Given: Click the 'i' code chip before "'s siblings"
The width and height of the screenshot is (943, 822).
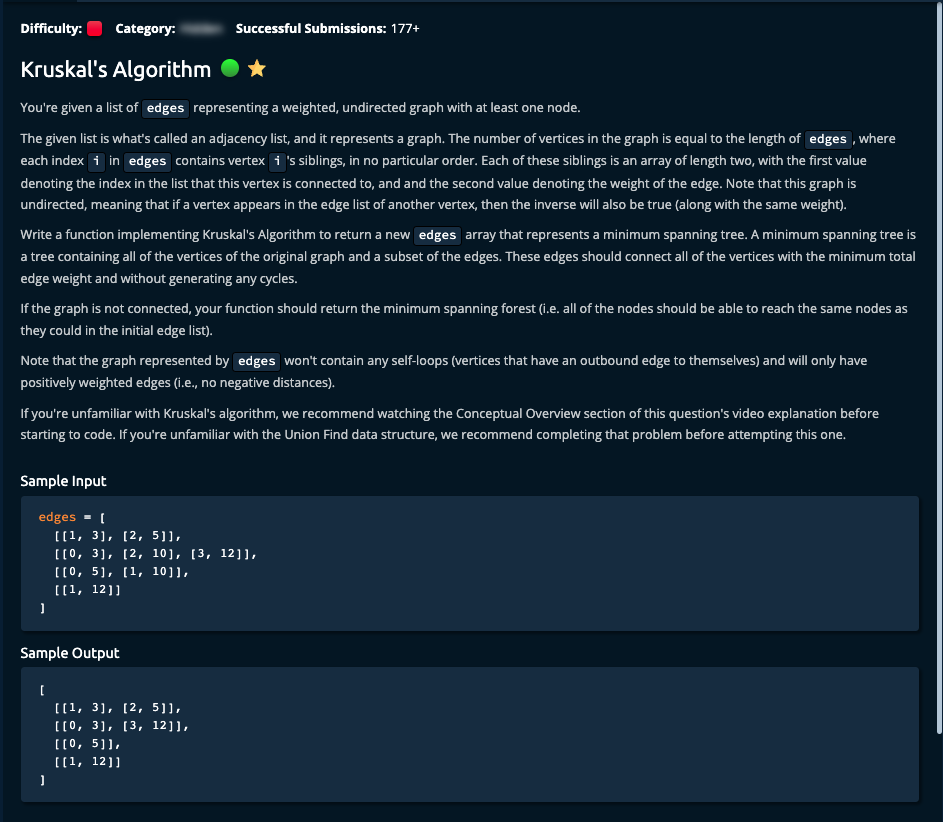Looking at the screenshot, I should 277,161.
